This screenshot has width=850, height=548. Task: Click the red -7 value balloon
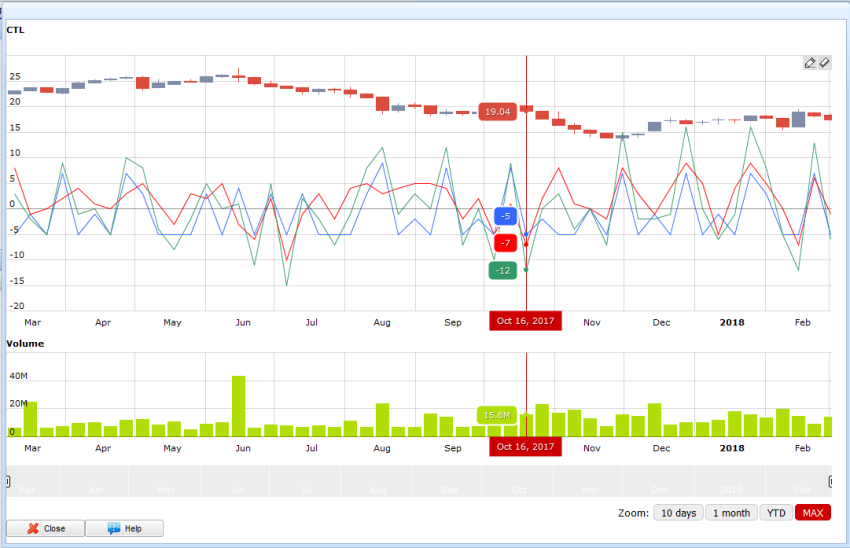pyautogui.click(x=506, y=243)
